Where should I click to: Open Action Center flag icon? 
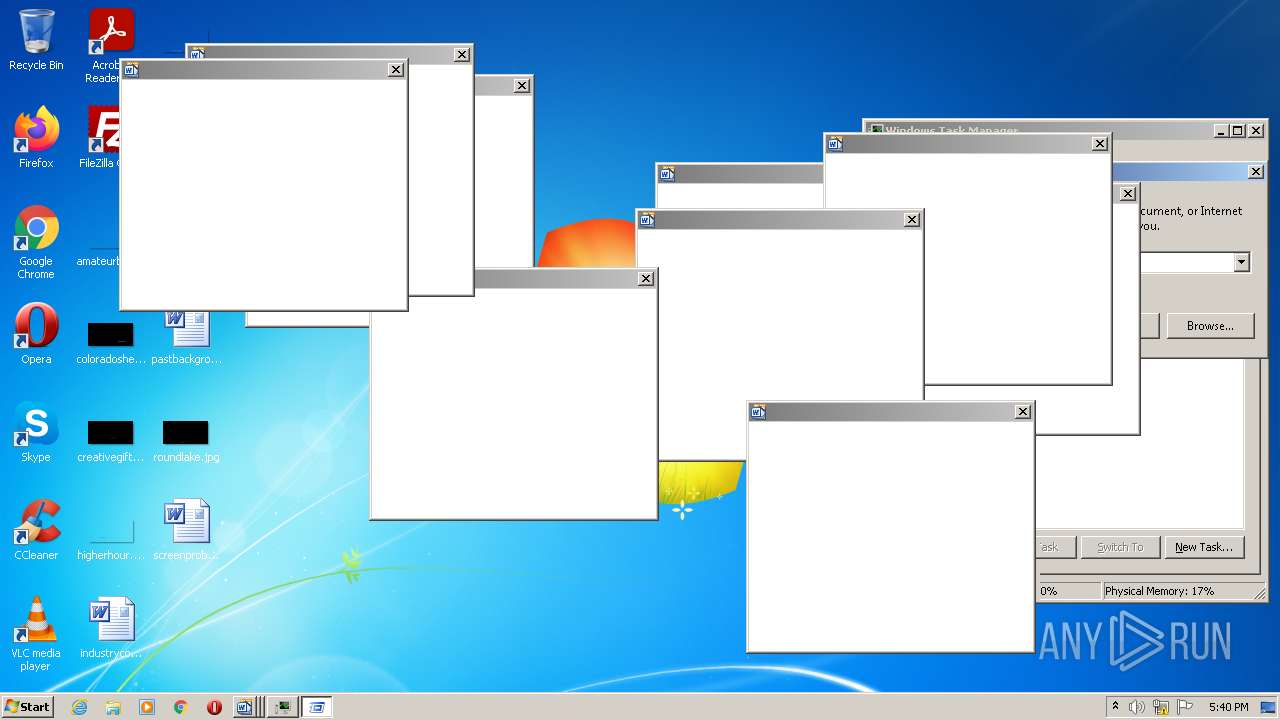pos(1185,707)
